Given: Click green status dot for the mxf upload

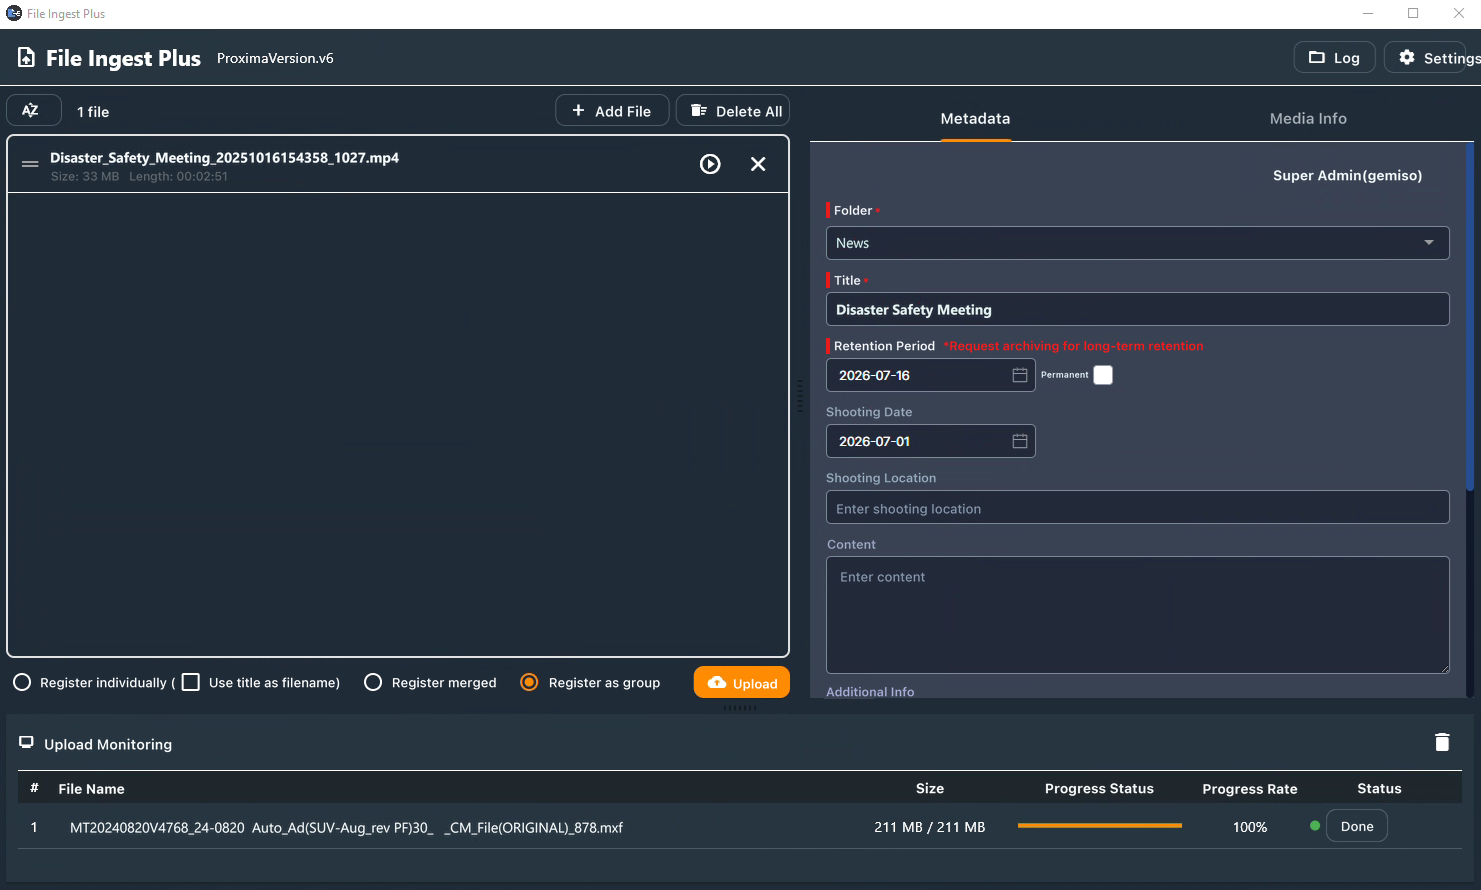Looking at the screenshot, I should tap(1315, 826).
